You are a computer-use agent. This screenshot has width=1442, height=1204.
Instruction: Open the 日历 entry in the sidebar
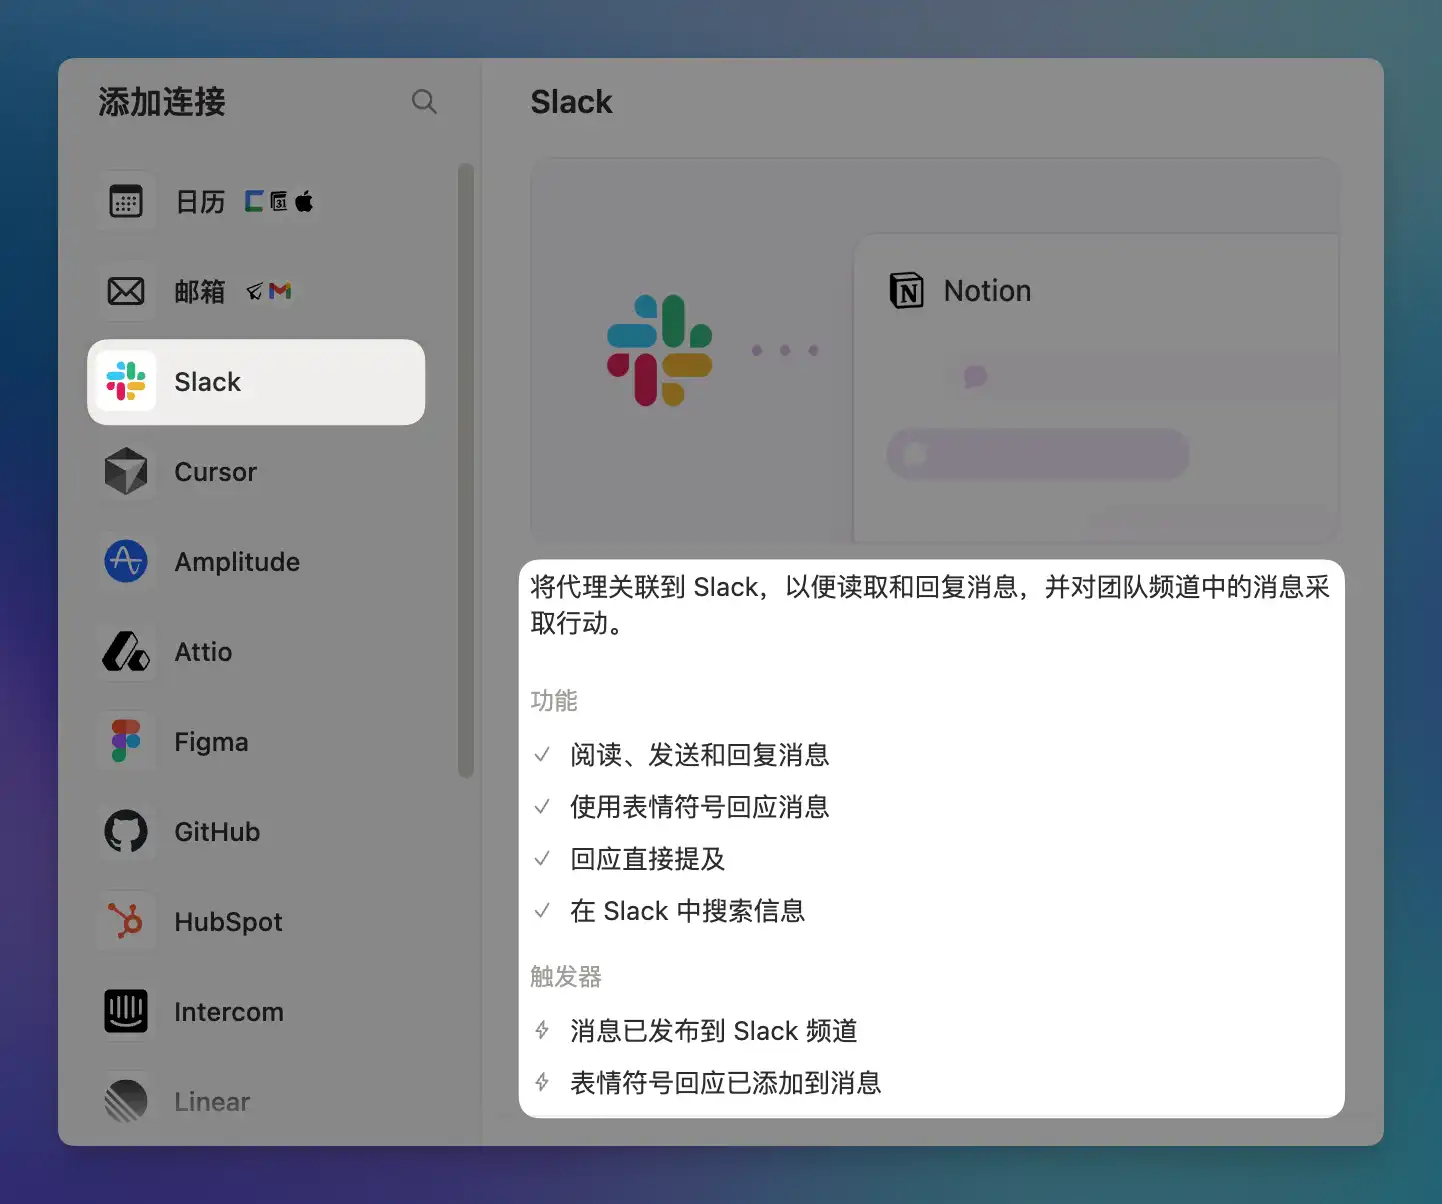(x=200, y=201)
